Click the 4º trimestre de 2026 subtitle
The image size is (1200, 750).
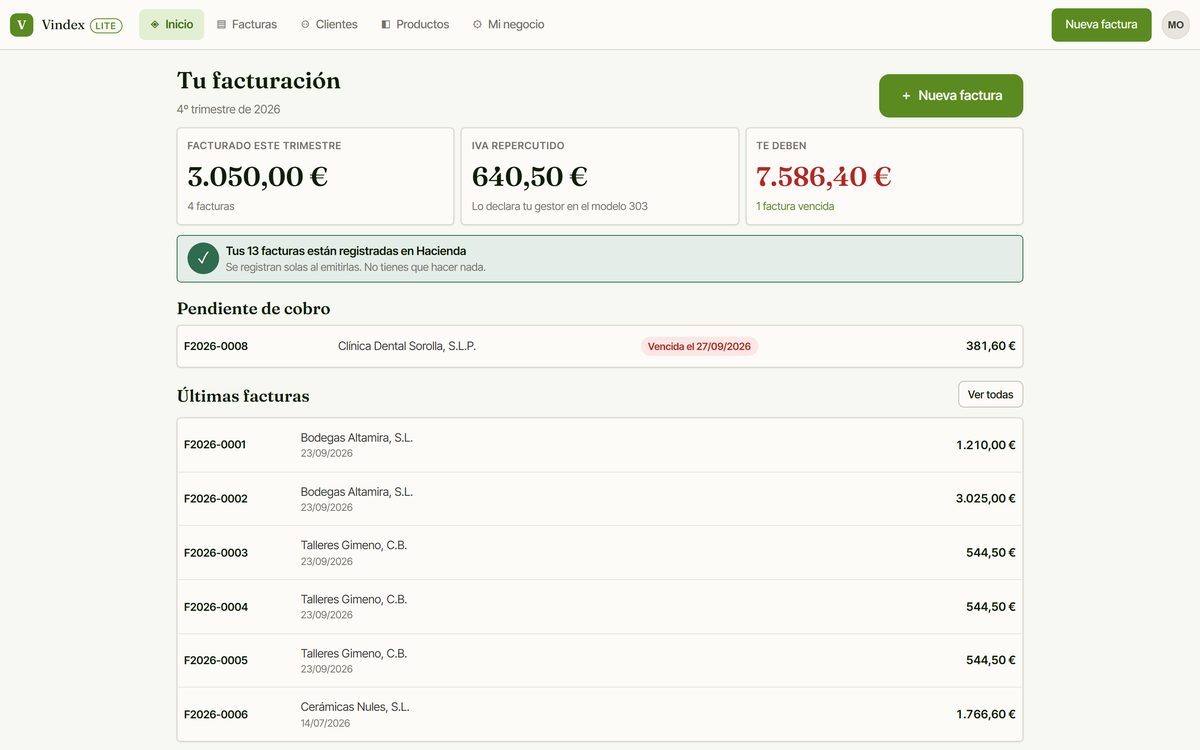coord(229,109)
